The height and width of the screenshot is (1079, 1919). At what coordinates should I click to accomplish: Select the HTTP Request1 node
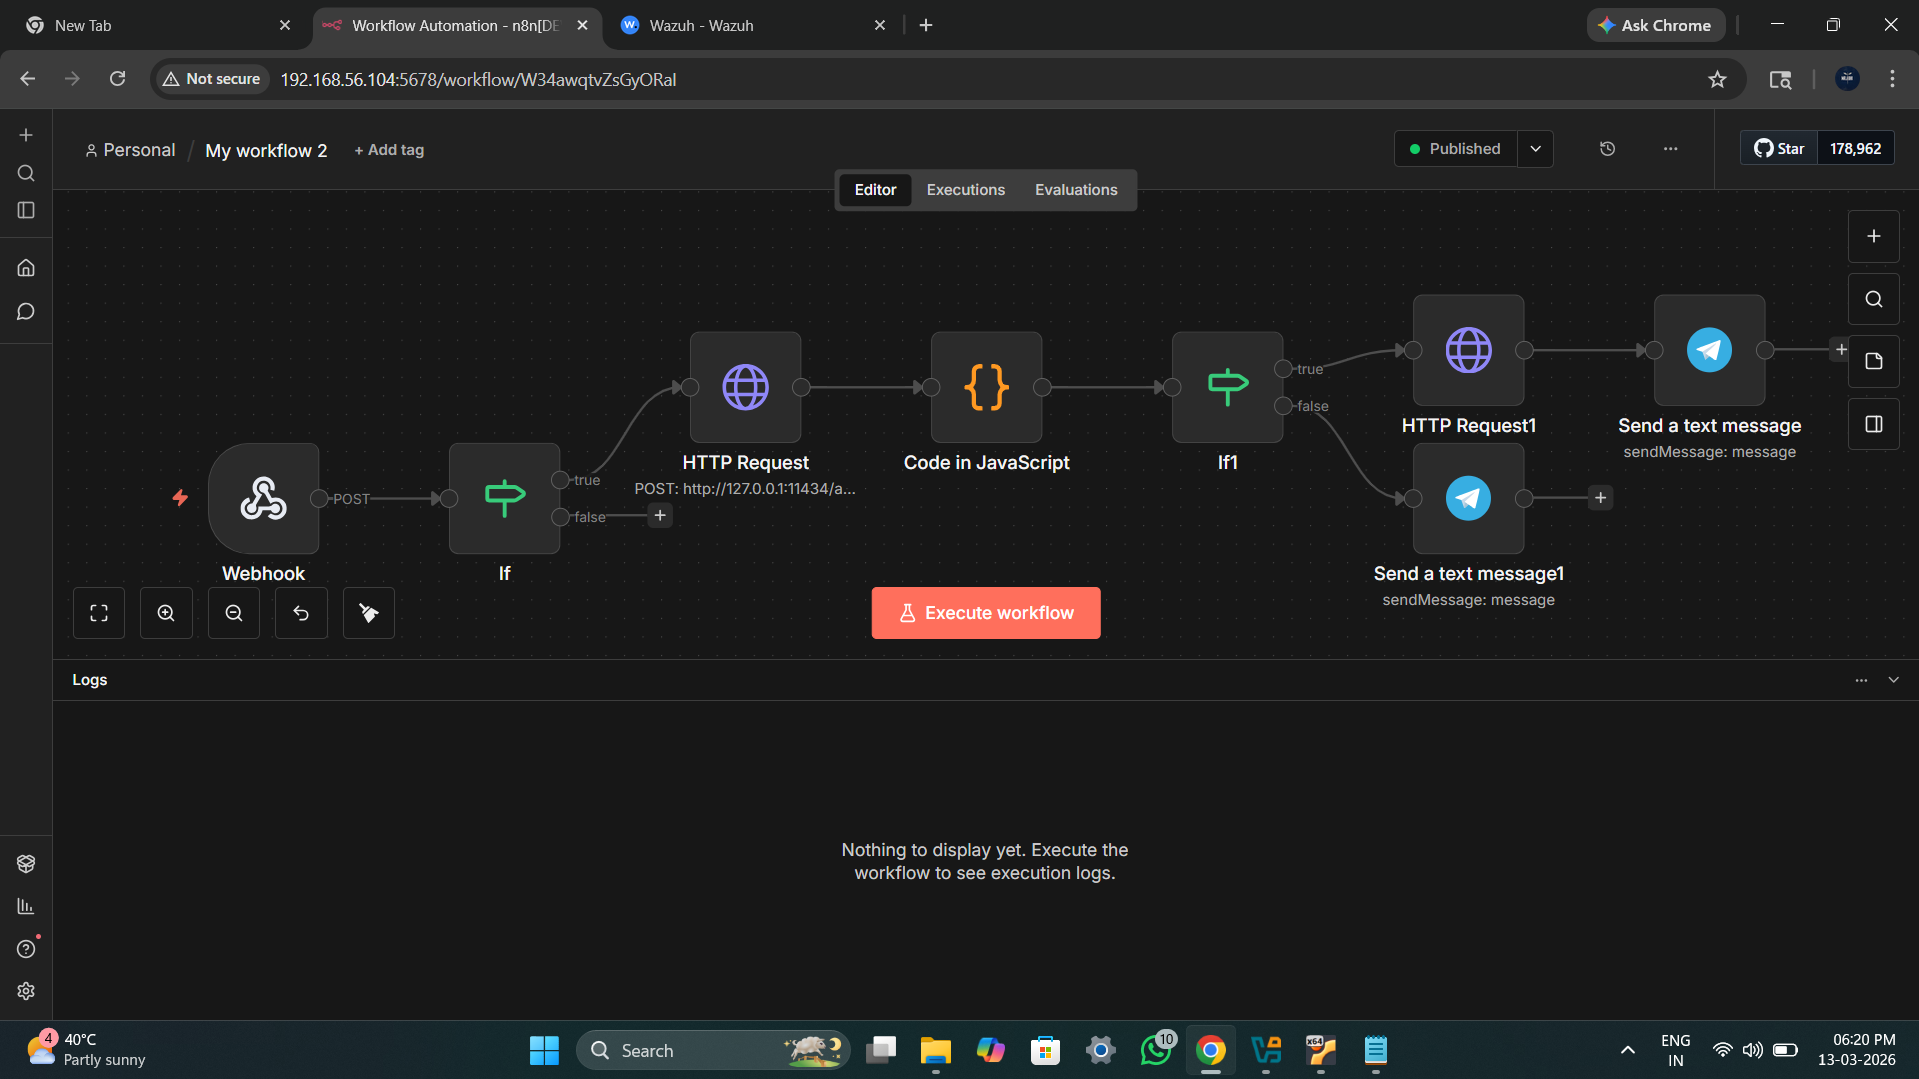pos(1468,350)
